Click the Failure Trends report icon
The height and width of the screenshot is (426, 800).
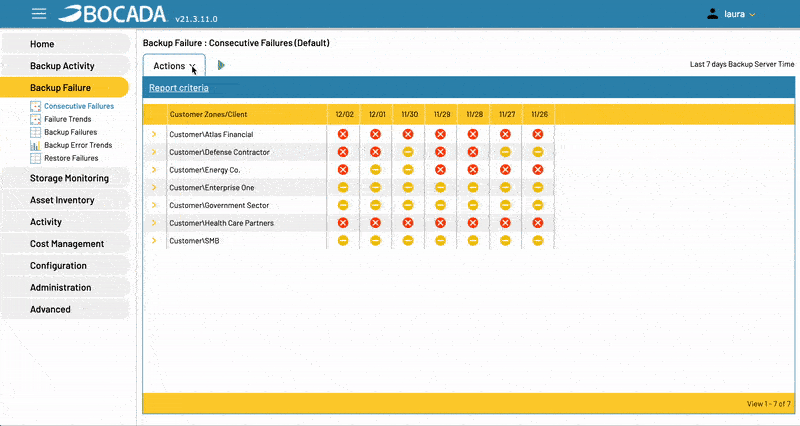pyautogui.click(x=35, y=119)
